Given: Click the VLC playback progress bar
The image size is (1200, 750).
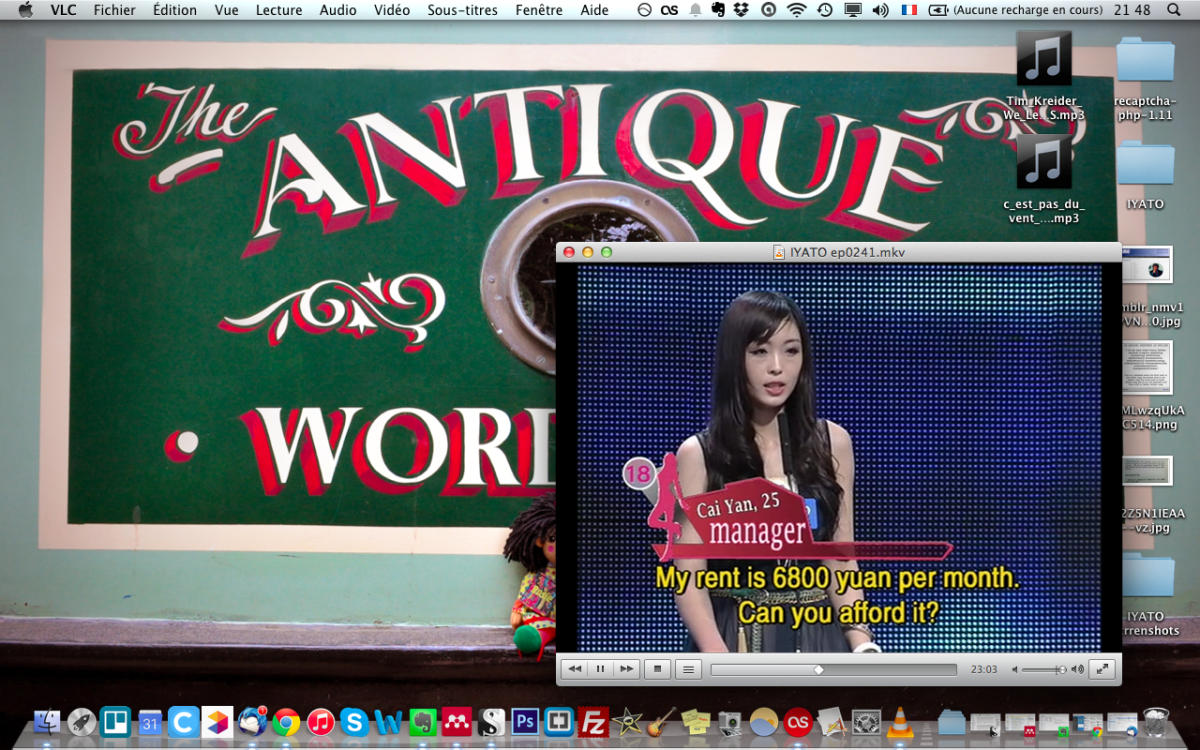Looking at the screenshot, I should click(833, 670).
